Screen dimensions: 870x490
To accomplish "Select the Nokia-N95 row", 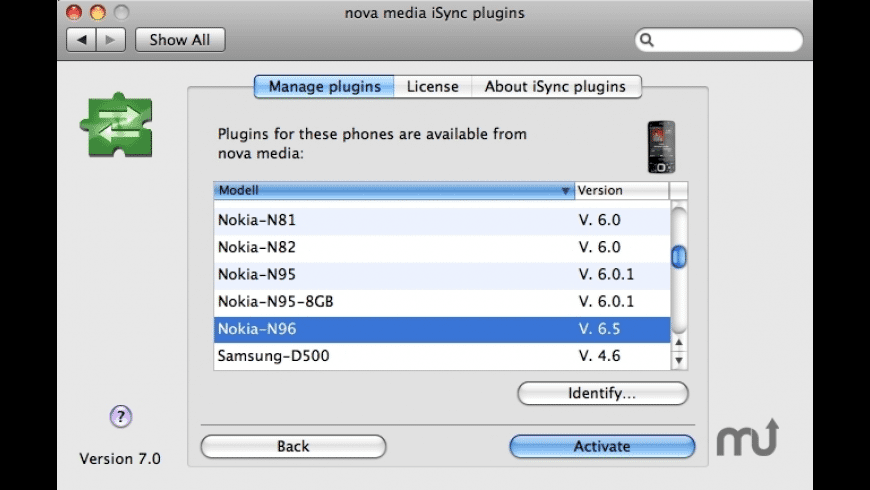I will tap(442, 275).
